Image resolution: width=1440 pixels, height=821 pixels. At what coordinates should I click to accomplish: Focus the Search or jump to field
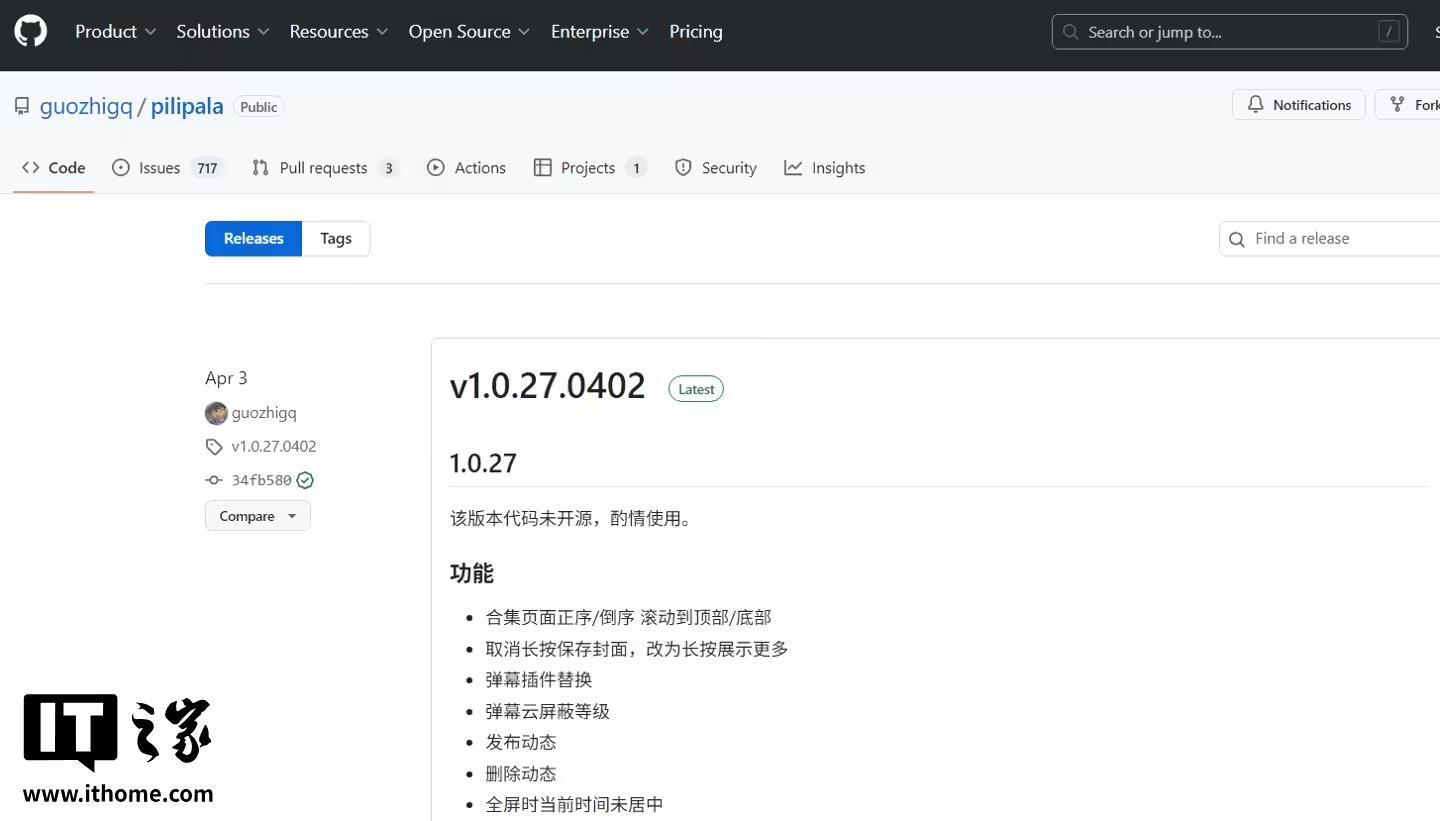coord(1229,32)
